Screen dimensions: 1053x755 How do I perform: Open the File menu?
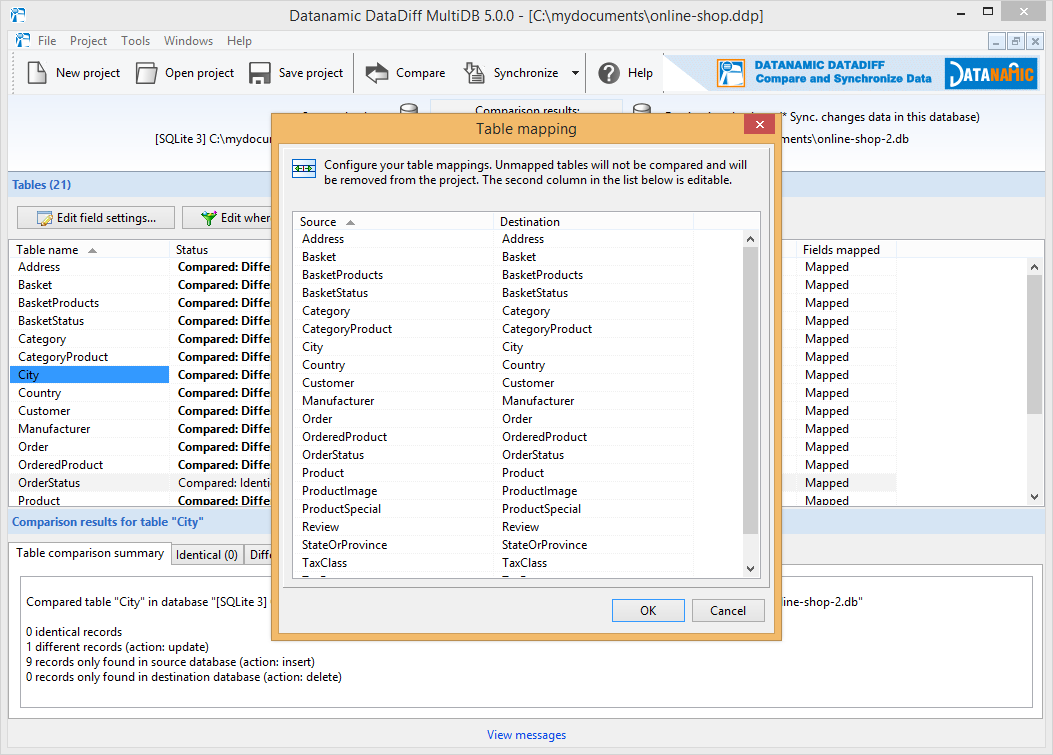(47, 40)
